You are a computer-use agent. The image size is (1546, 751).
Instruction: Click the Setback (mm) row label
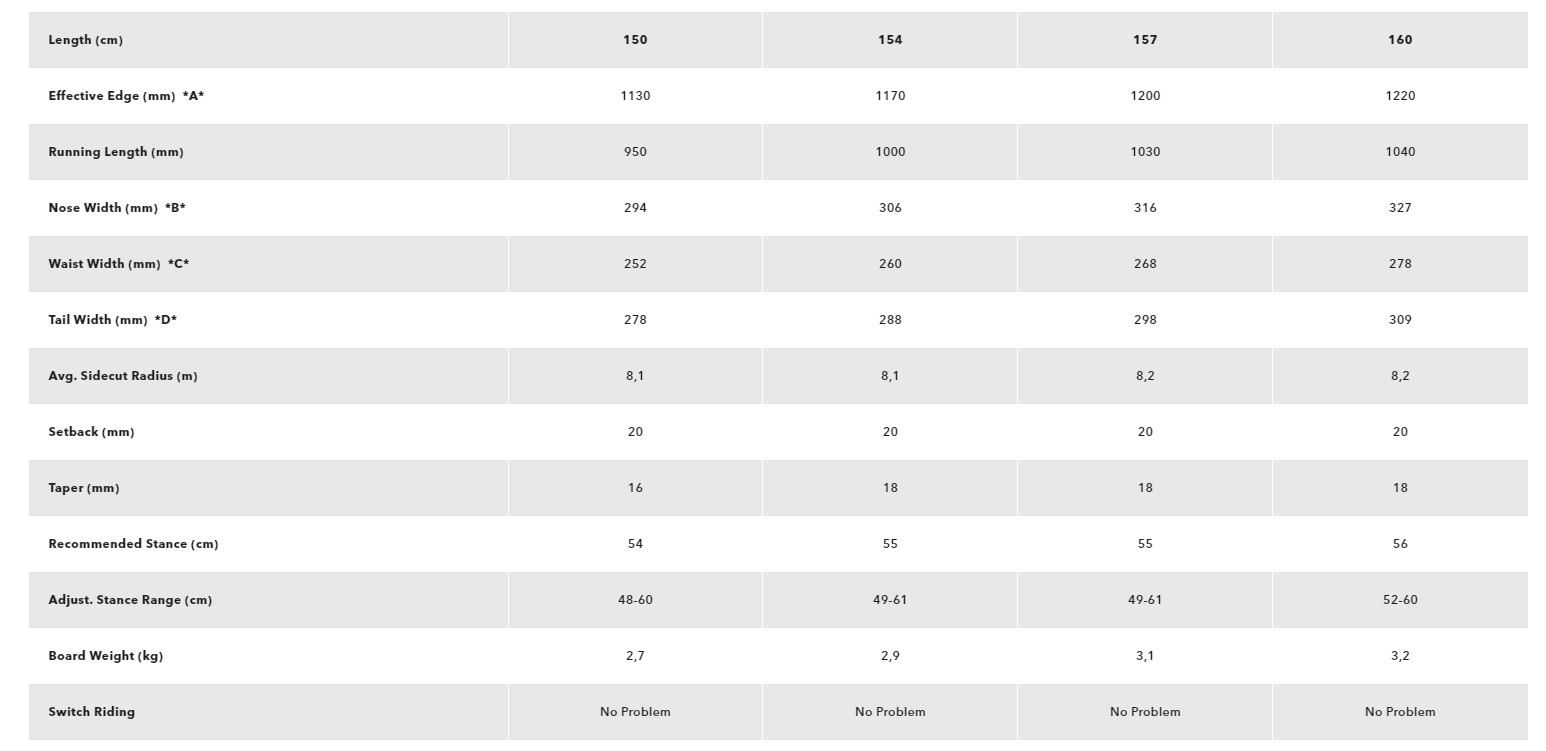(x=91, y=432)
